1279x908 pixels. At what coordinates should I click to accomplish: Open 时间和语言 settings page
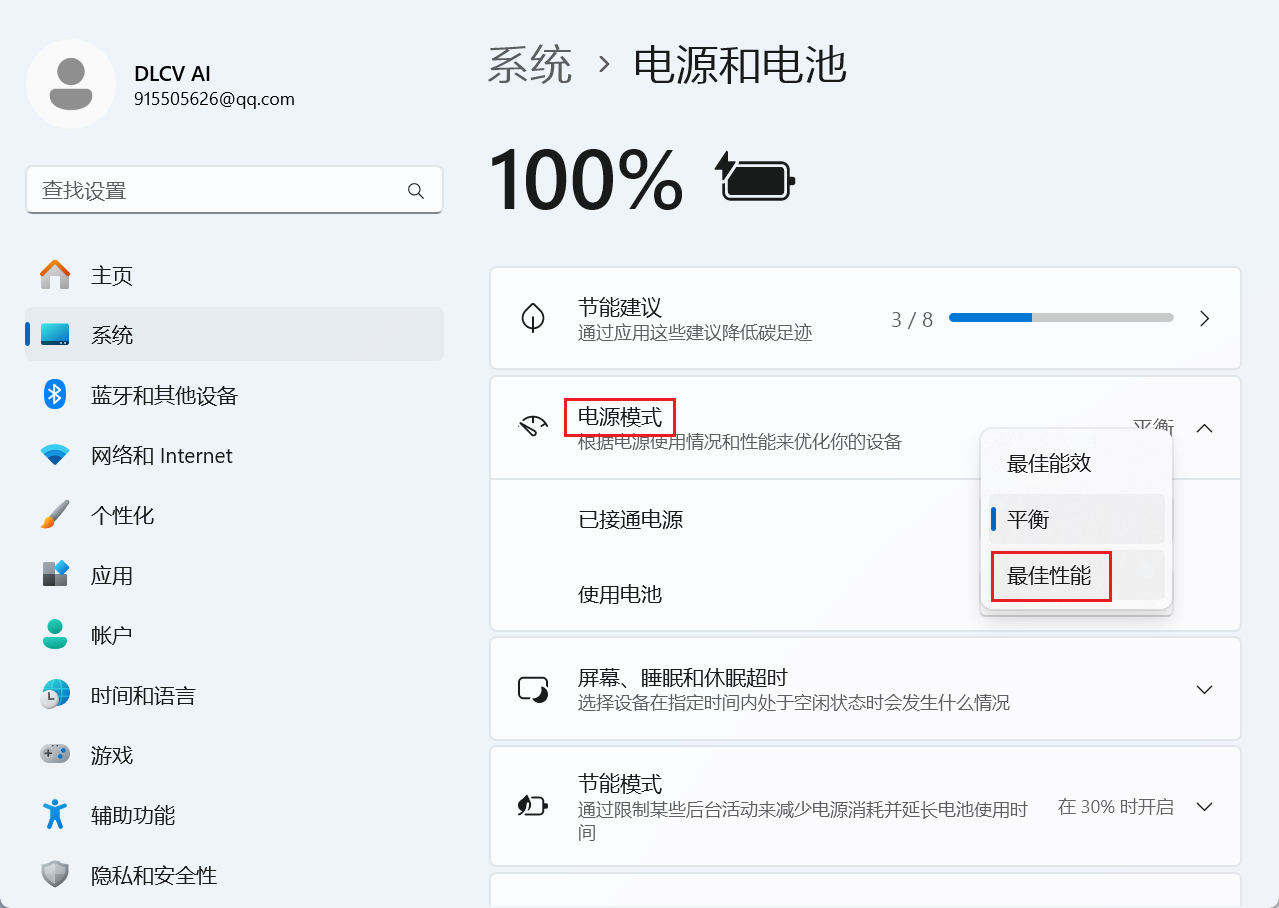click(x=143, y=696)
